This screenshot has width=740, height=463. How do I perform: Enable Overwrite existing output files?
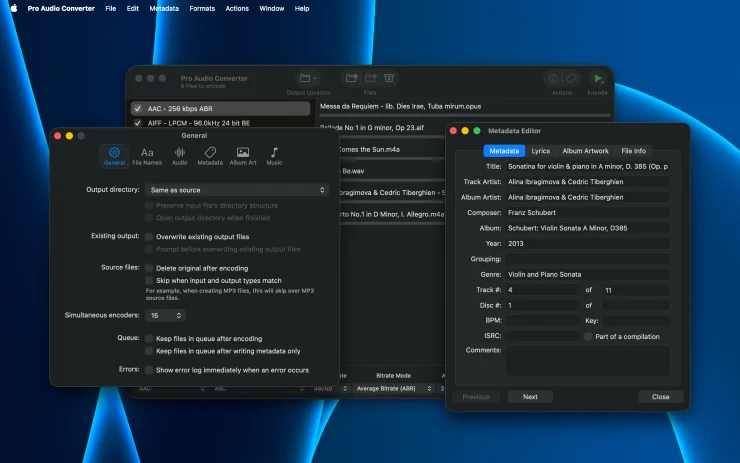[149, 237]
